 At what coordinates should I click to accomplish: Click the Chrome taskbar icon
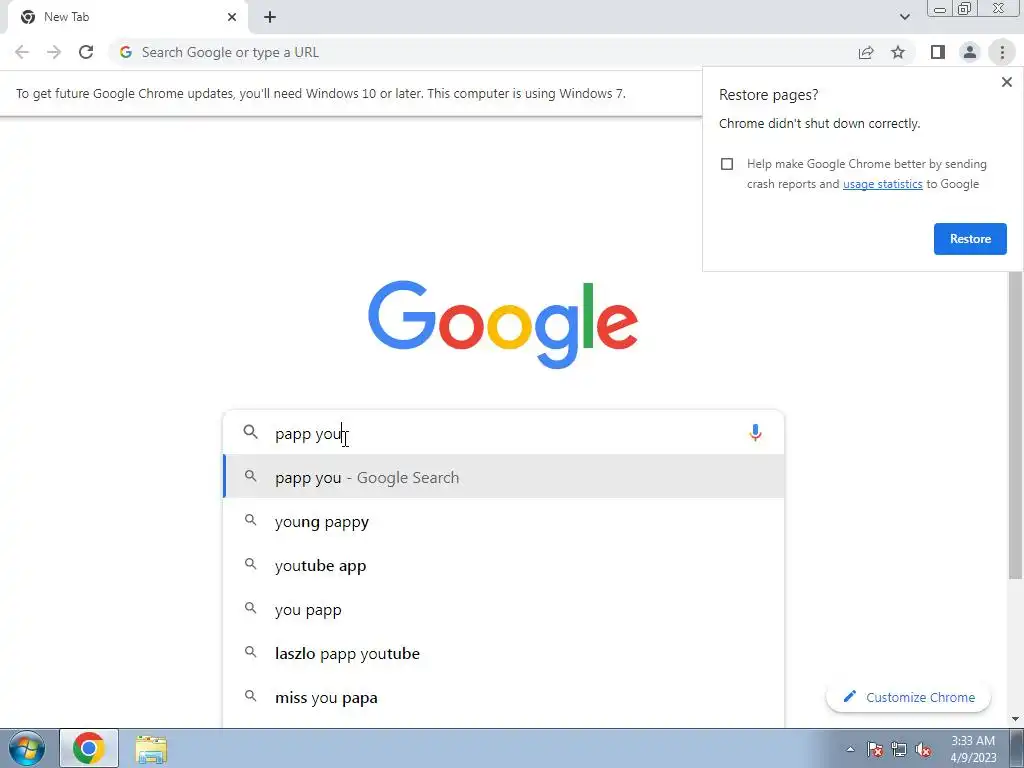(89, 748)
